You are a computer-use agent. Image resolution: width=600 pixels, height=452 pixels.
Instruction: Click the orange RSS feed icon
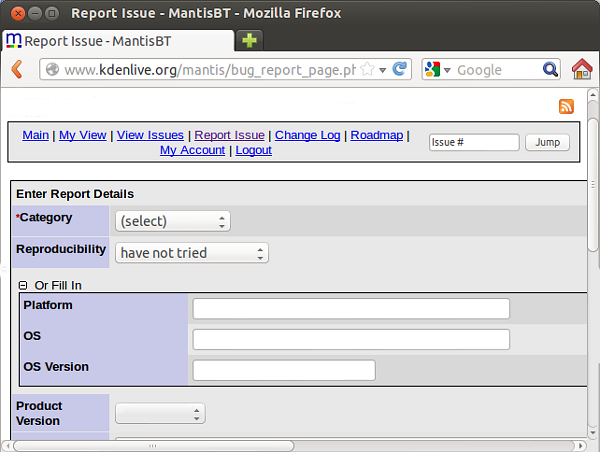tap(566, 107)
